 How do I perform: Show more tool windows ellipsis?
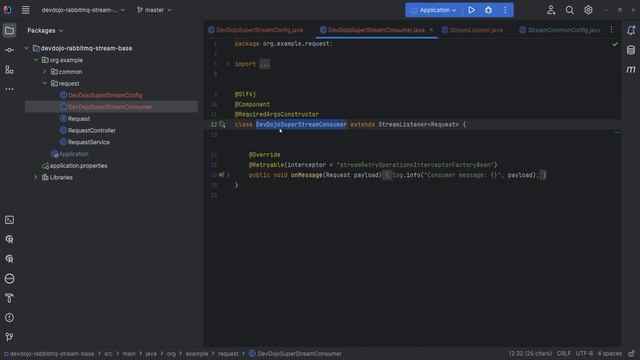pyautogui.click(x=9, y=89)
